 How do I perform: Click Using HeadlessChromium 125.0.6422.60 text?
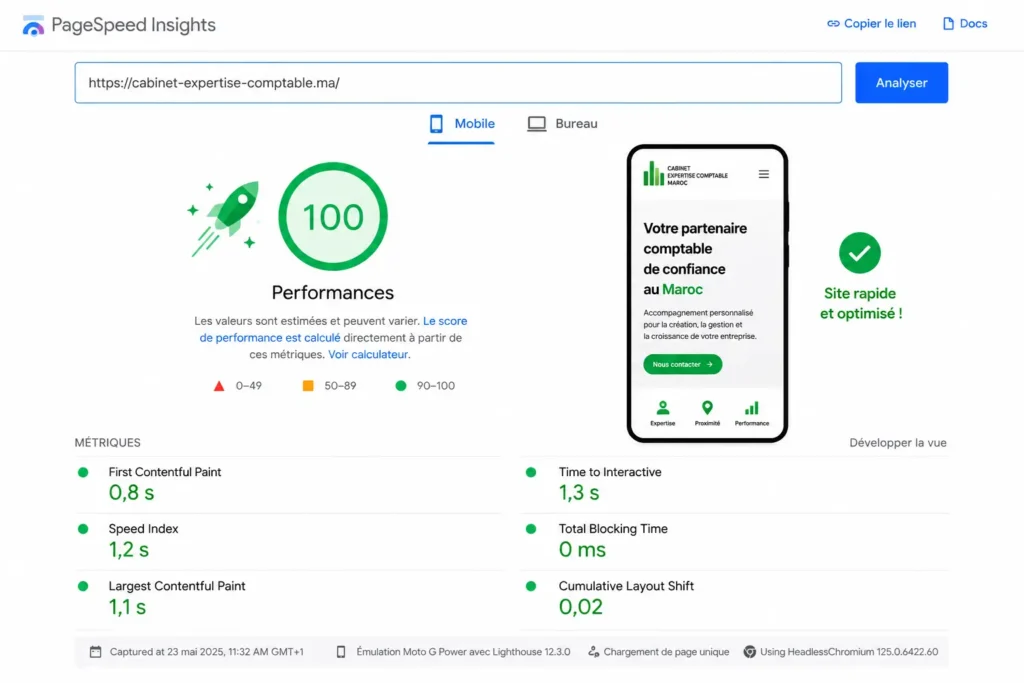[x=849, y=652]
